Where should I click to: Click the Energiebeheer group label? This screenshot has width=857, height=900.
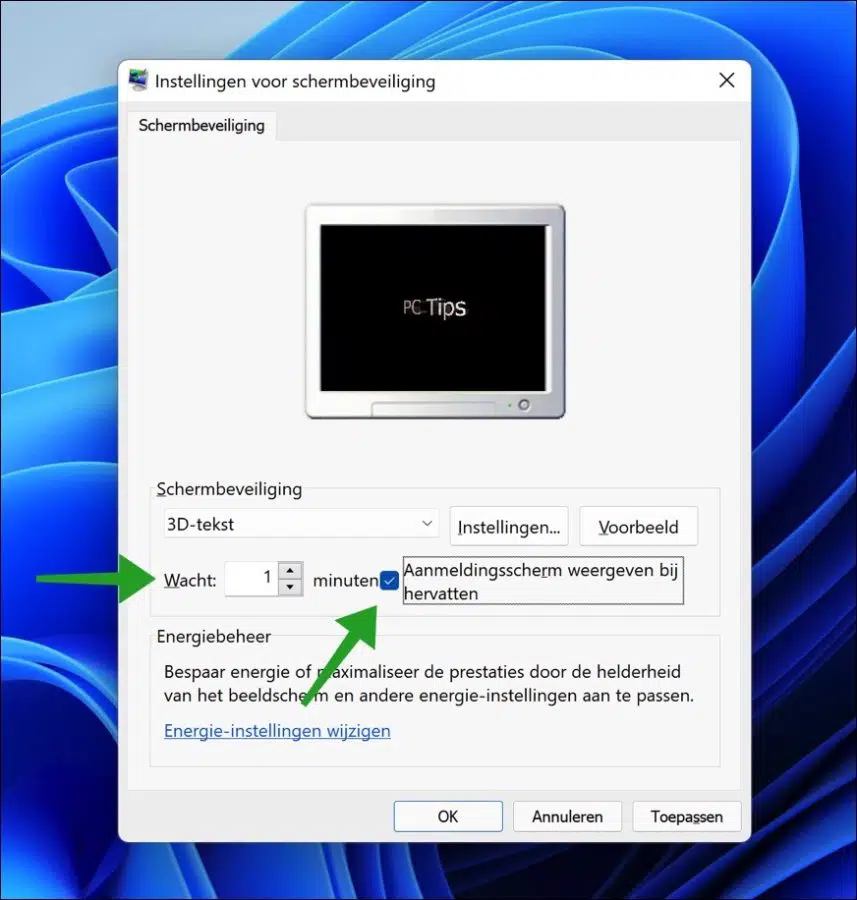(214, 637)
